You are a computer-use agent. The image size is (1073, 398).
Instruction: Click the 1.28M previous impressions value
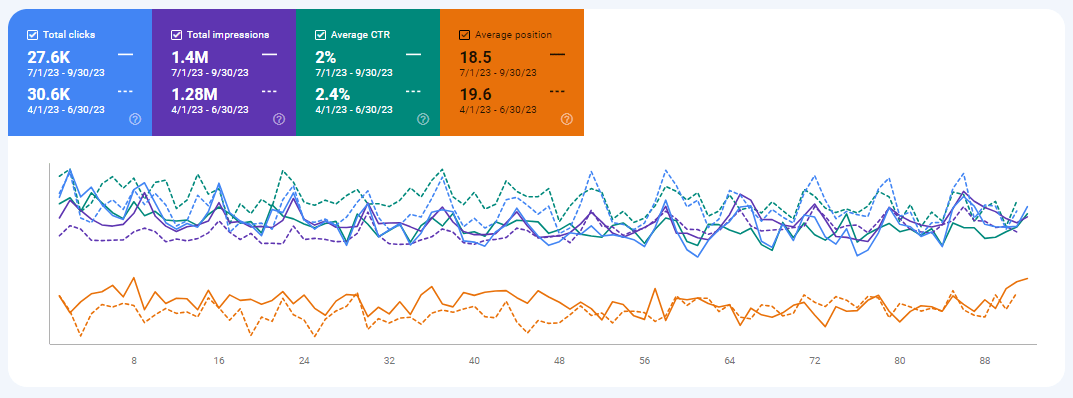(x=193, y=94)
